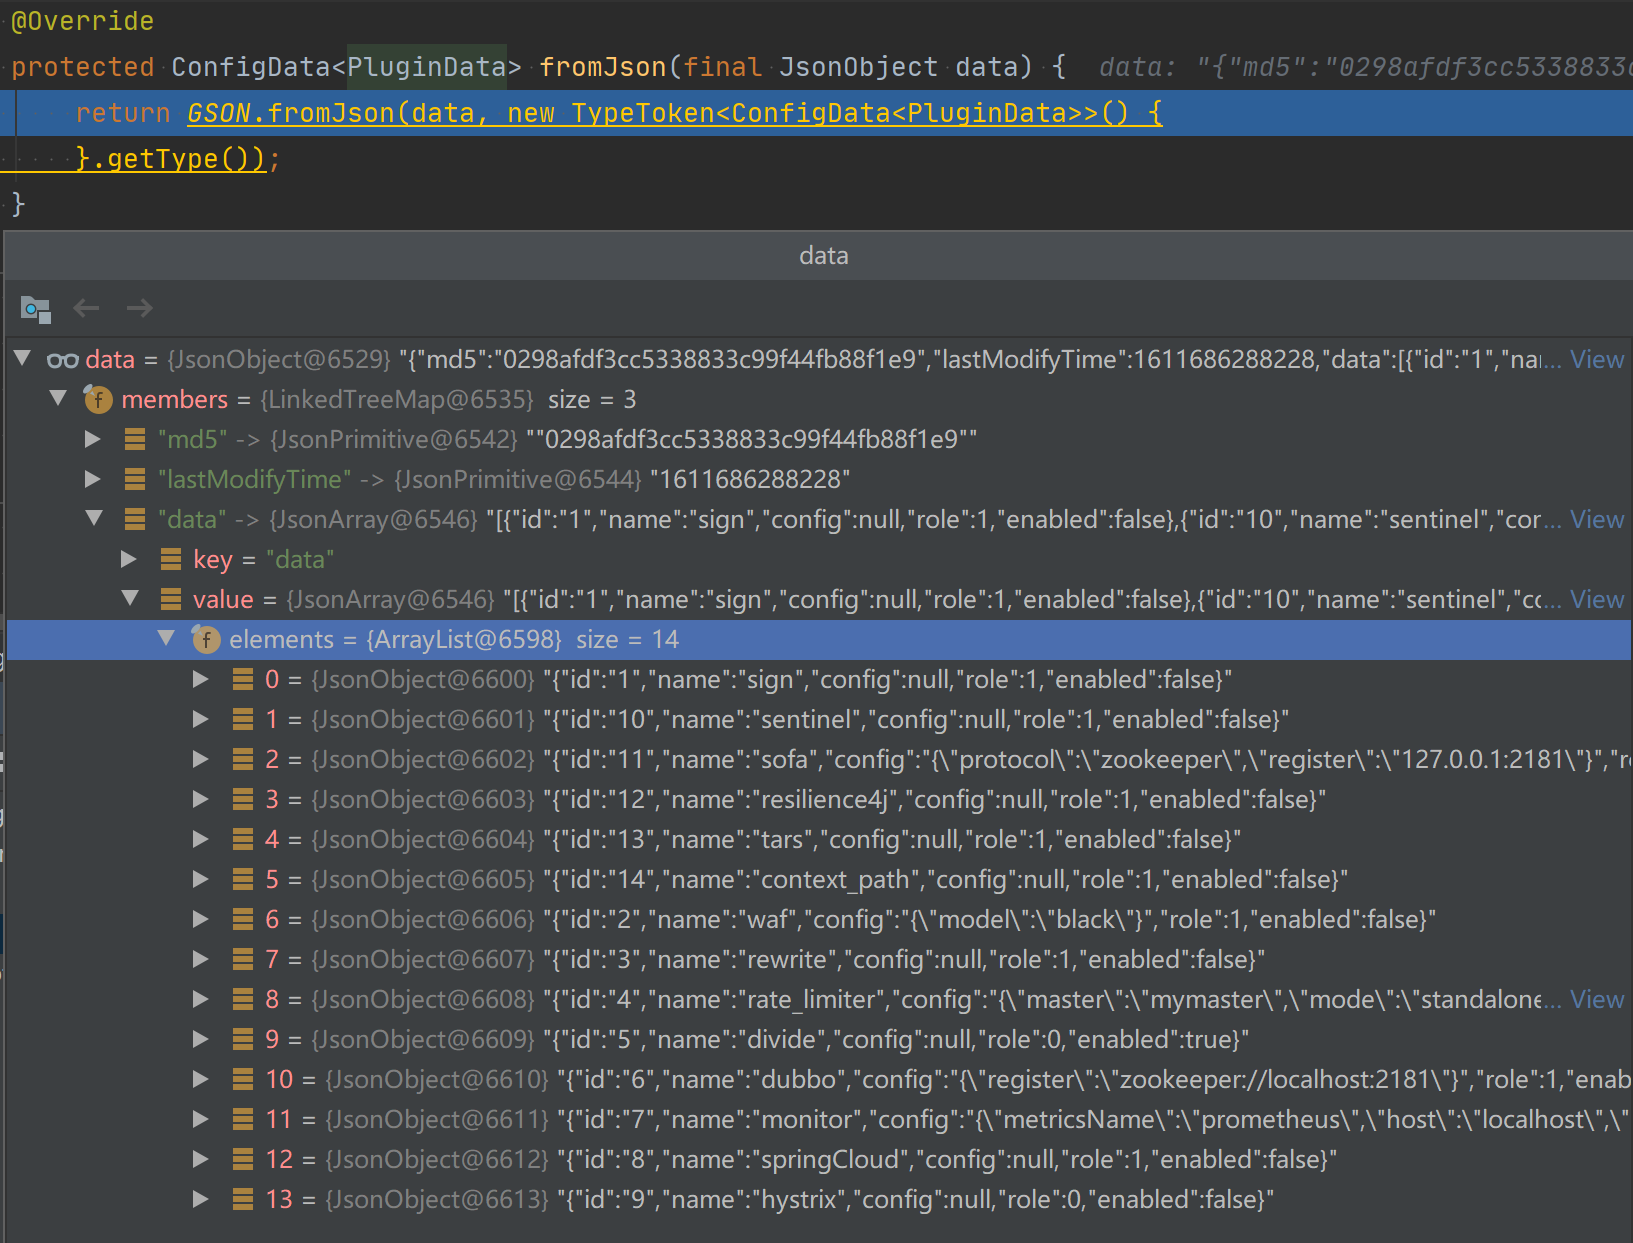The image size is (1633, 1243).
Task: Expand element 3 resilience4j JsonObject
Action: tap(201, 799)
